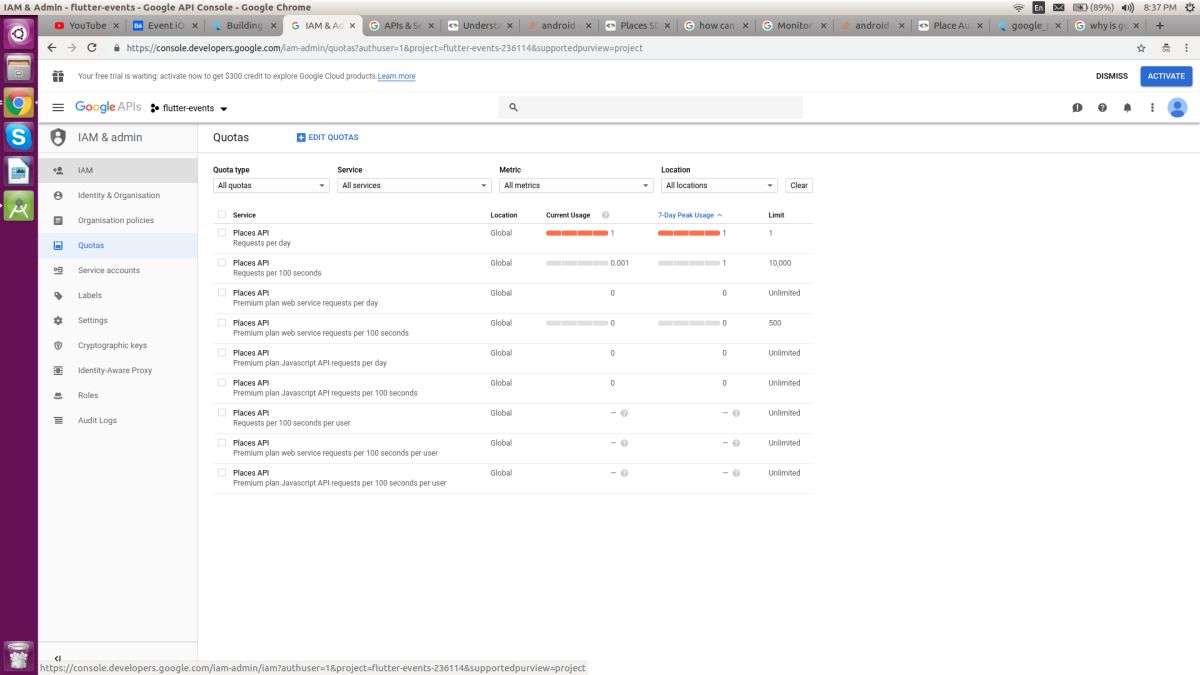Open the IAM people icon in sidebar
Viewport: 1200px width, 675px height.
57,171
